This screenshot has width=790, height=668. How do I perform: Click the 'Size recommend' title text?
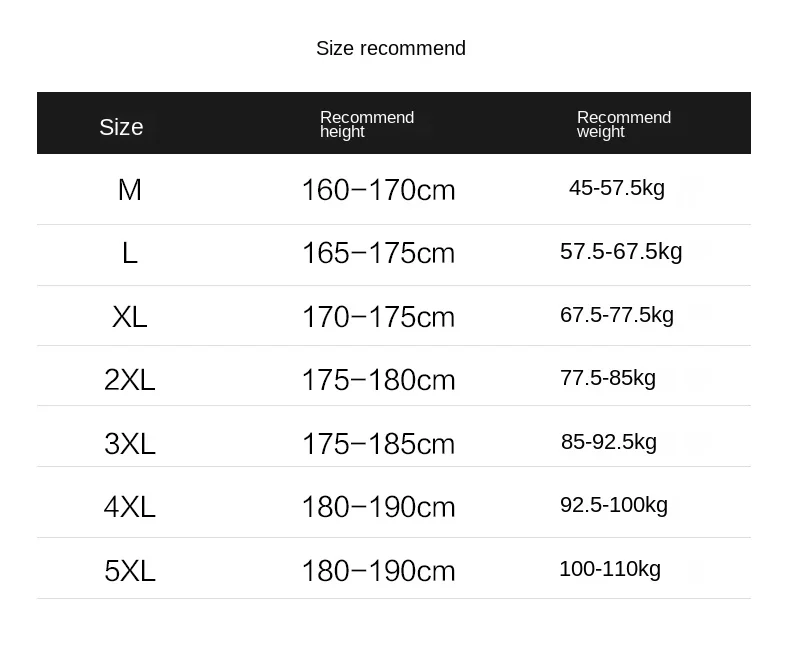(x=390, y=48)
